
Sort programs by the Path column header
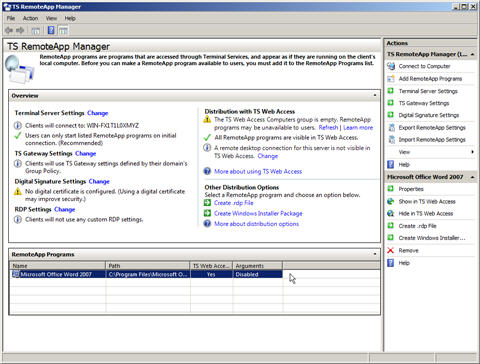148,266
